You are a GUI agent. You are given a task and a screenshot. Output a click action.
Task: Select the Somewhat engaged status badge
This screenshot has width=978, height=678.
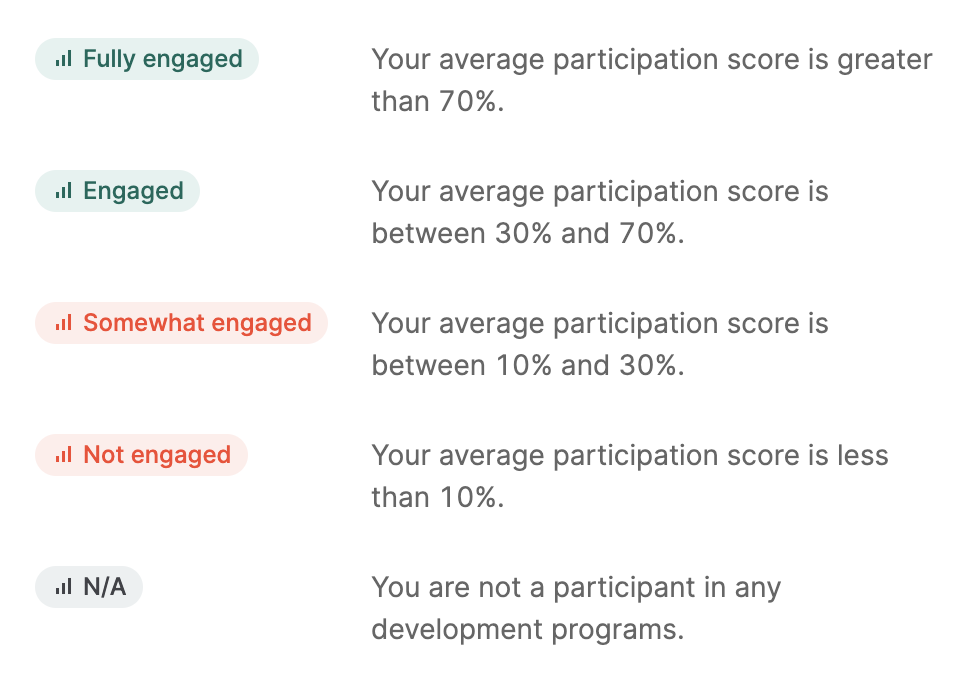(x=182, y=323)
